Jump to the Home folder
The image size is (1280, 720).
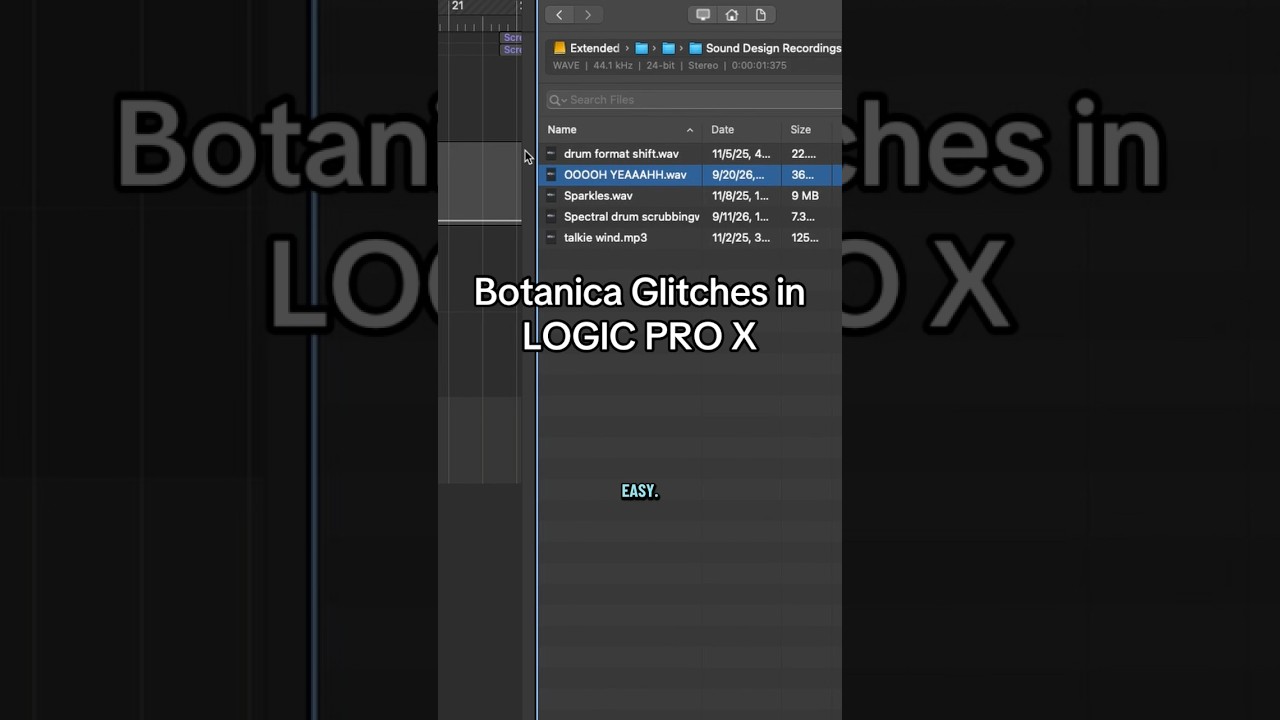pyautogui.click(x=732, y=15)
